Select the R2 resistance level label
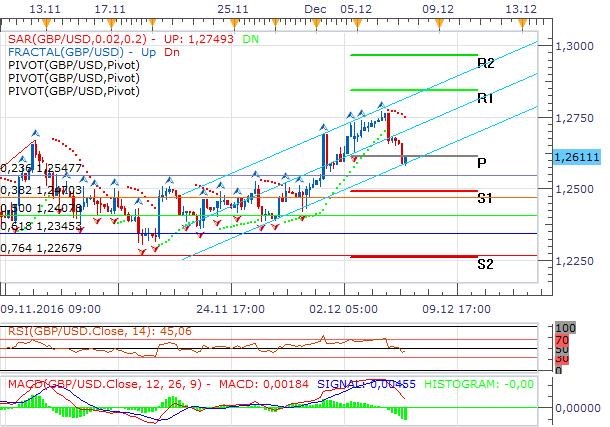Viewport: 610px width, 427px height. [x=486, y=63]
